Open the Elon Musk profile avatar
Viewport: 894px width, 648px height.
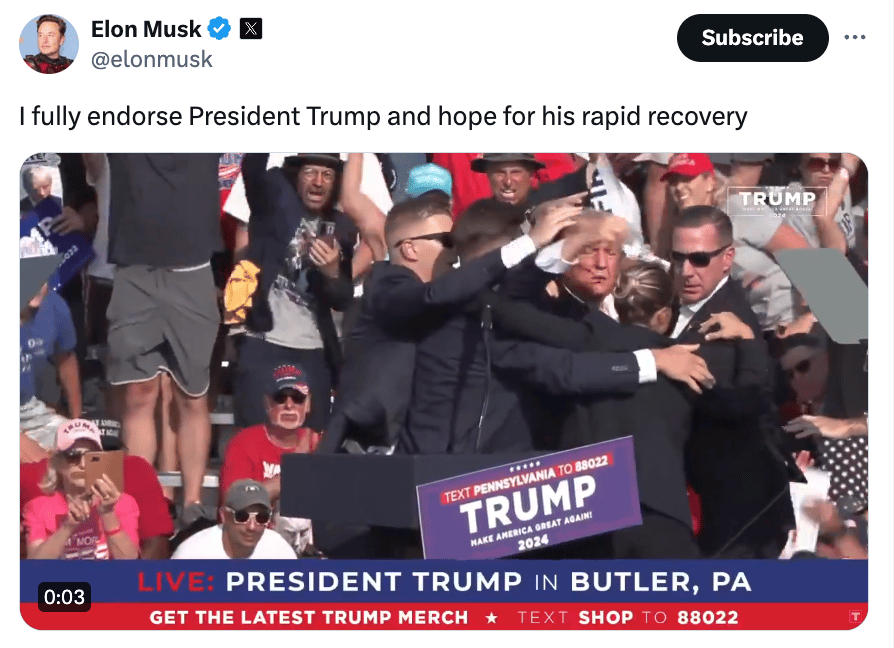(x=48, y=44)
